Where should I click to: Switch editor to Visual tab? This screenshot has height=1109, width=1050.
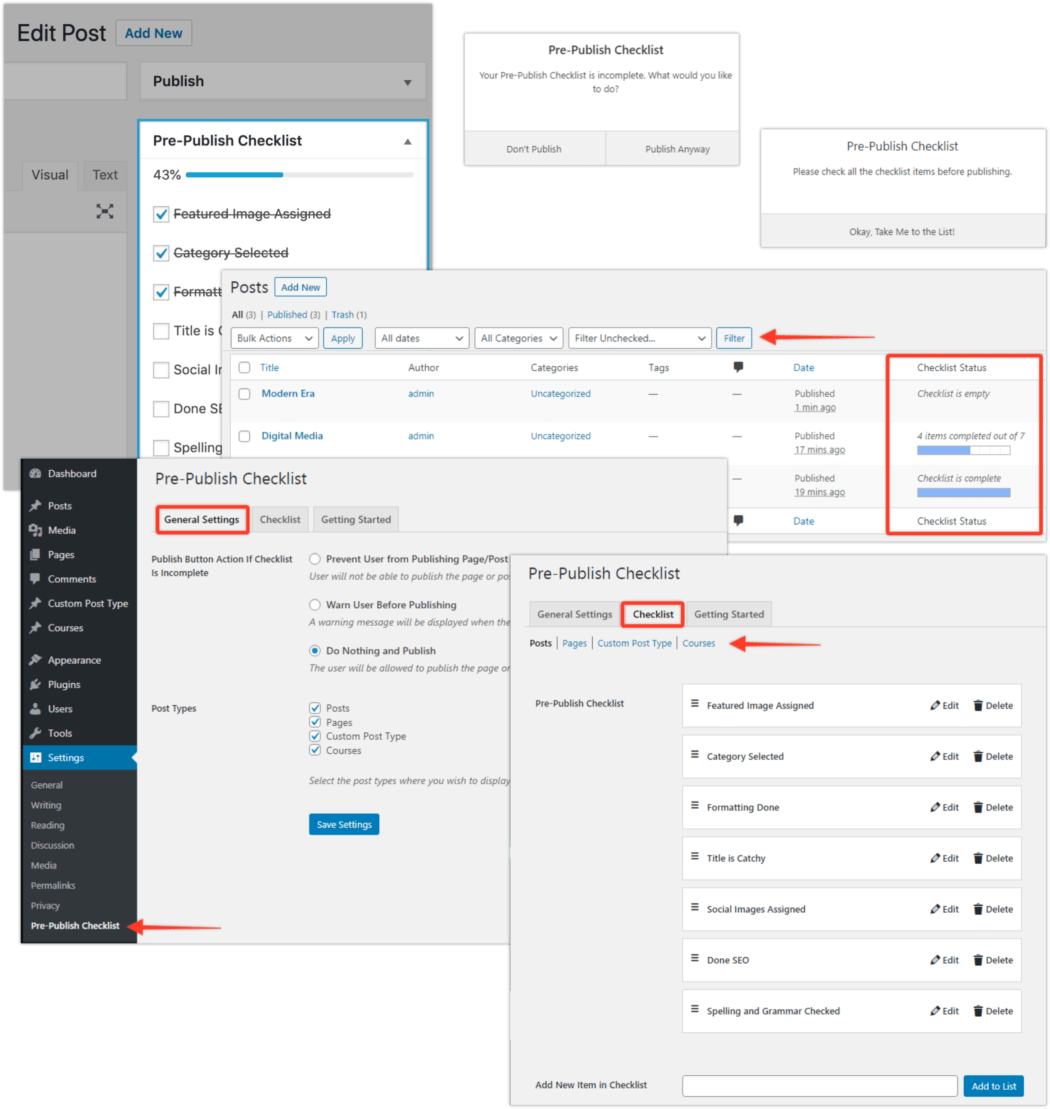pos(49,175)
